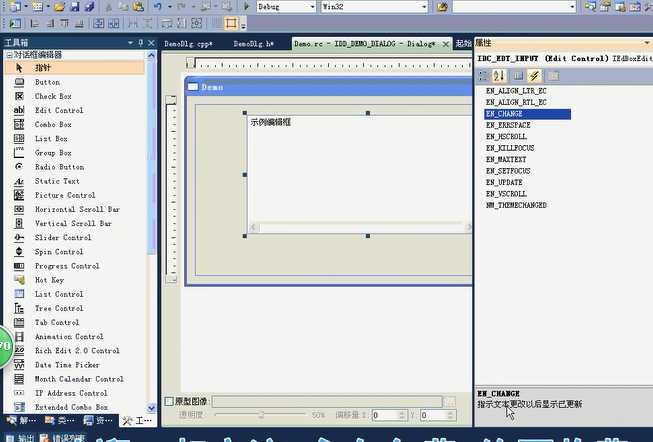Open the Win32 platform dropdown
Image resolution: width=653 pixels, height=442 pixels.
point(424,7)
